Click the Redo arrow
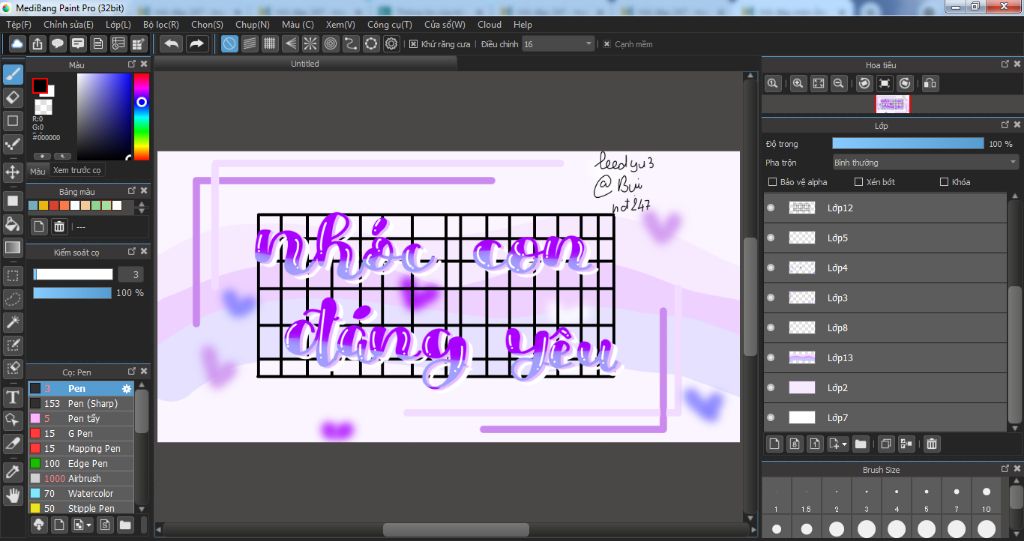Screen dimensions: 1024x541 coord(196,44)
